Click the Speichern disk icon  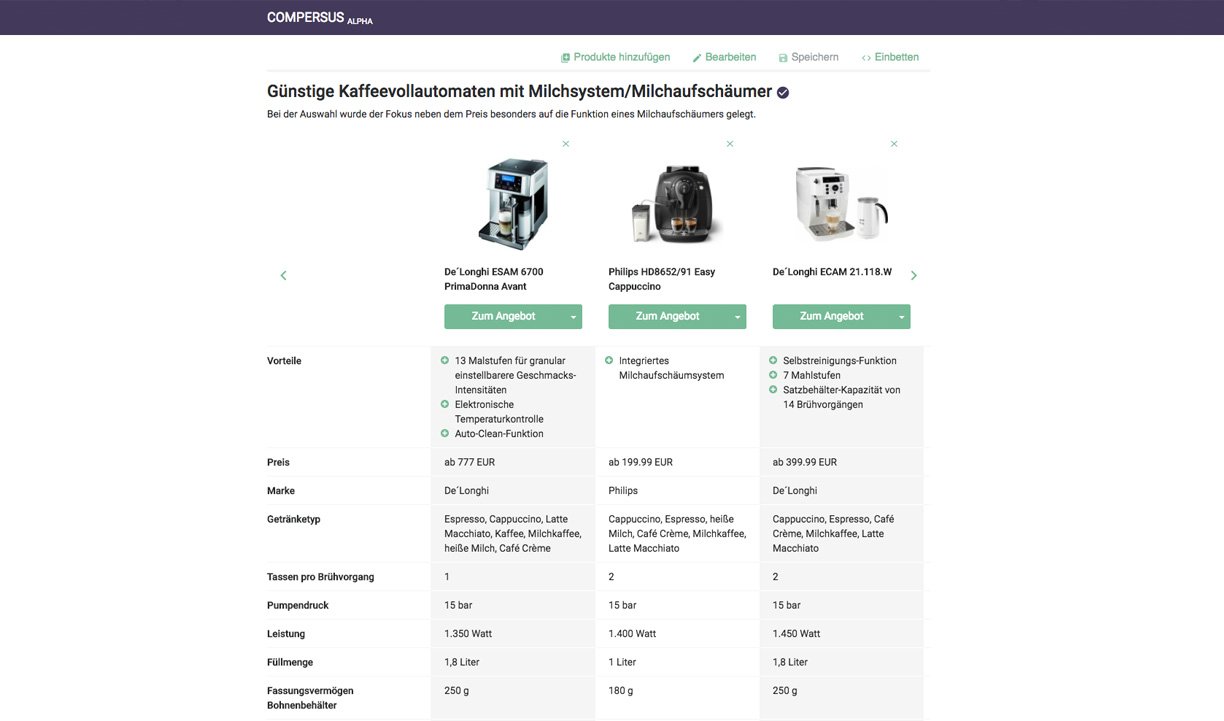point(783,58)
